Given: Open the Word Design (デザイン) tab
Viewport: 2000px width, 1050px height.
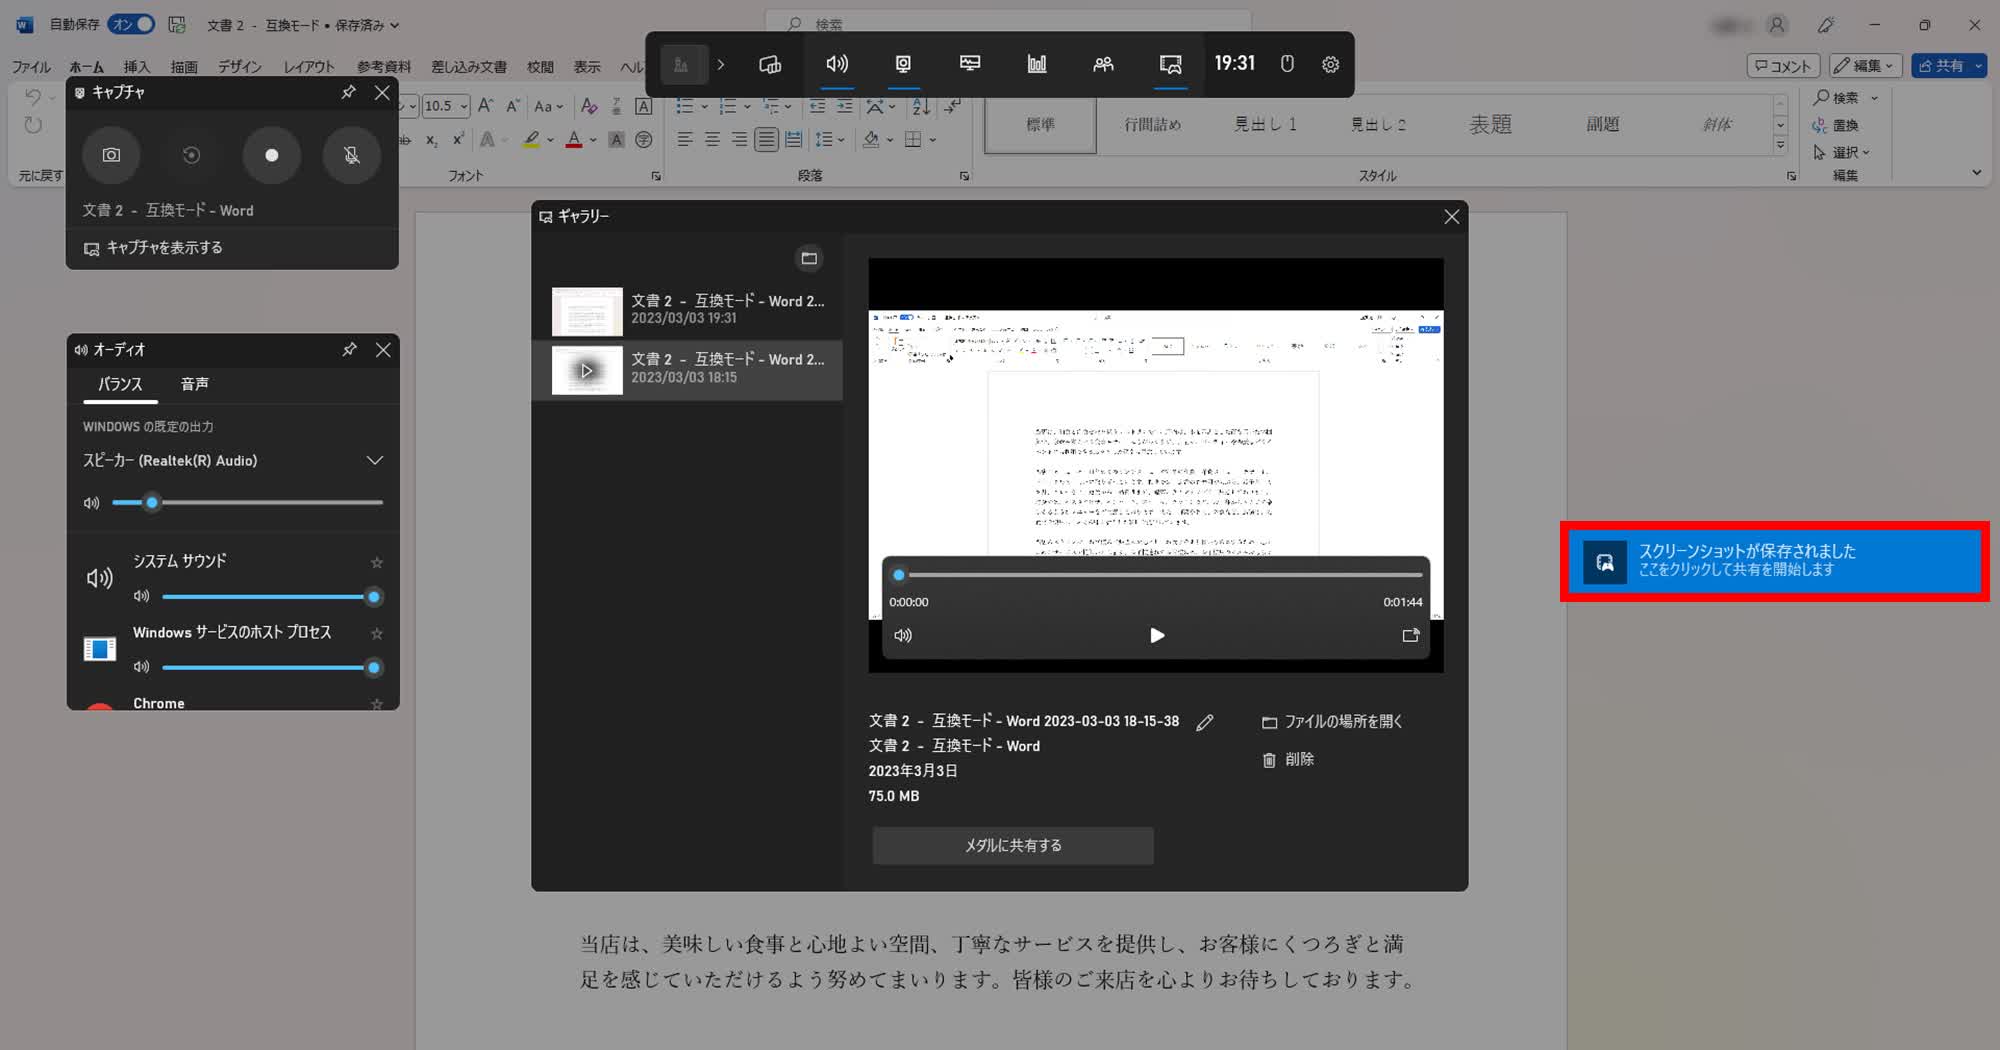Looking at the screenshot, I should coord(240,66).
